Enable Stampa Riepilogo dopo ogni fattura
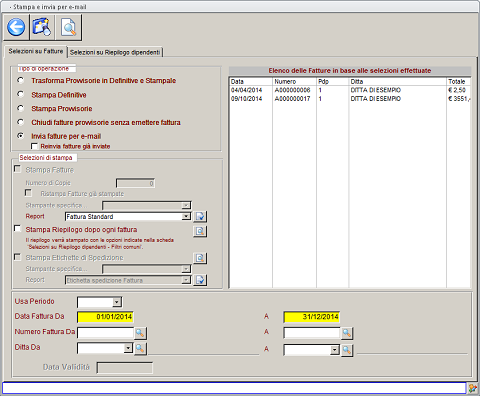480x396 pixels. (17, 228)
